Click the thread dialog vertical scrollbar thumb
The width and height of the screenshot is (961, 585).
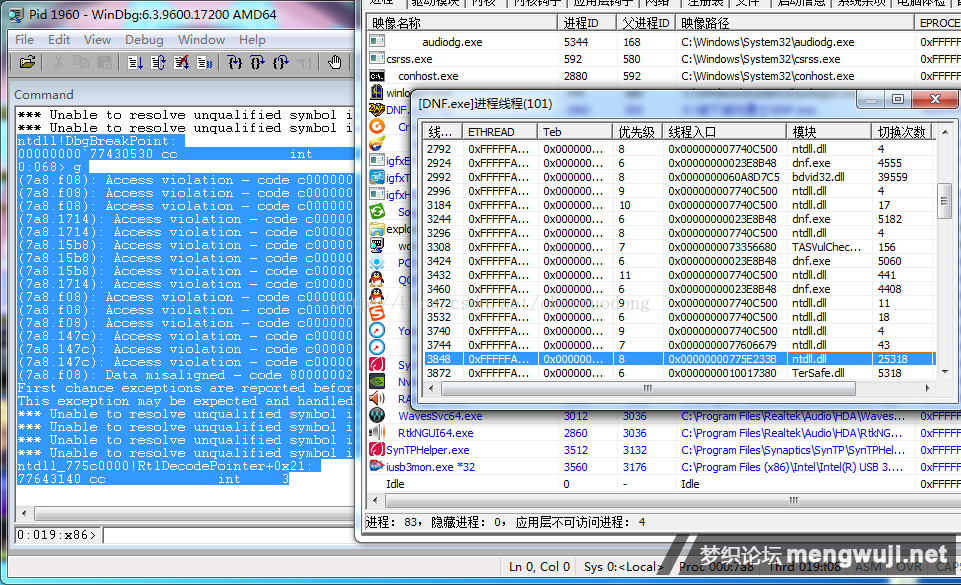click(x=944, y=201)
